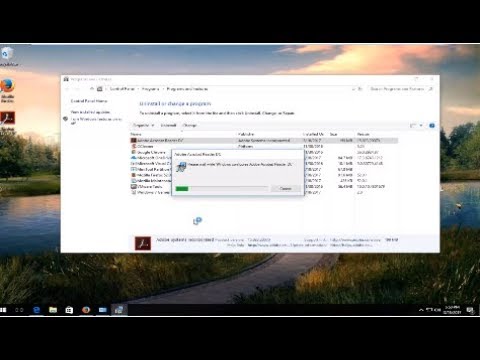This screenshot has height=360, width=480.
Task: Show hidden system tray icons
Action: click(421, 310)
